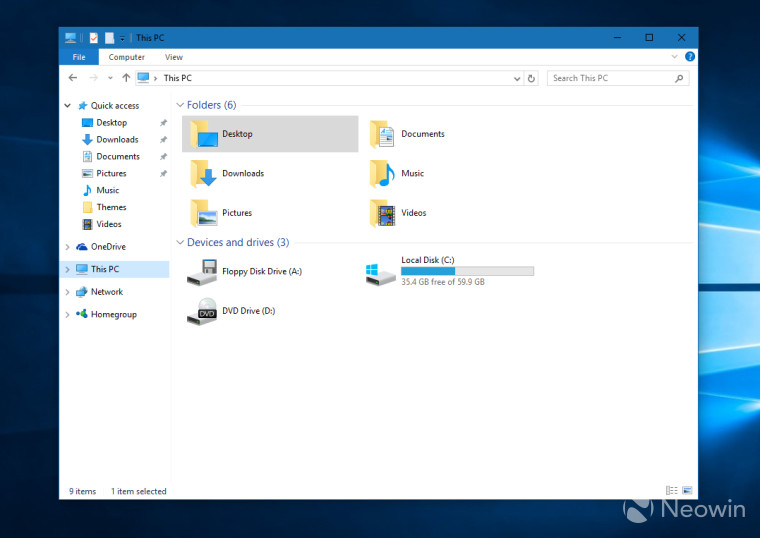Switch to the View ribbon tab

[174, 57]
